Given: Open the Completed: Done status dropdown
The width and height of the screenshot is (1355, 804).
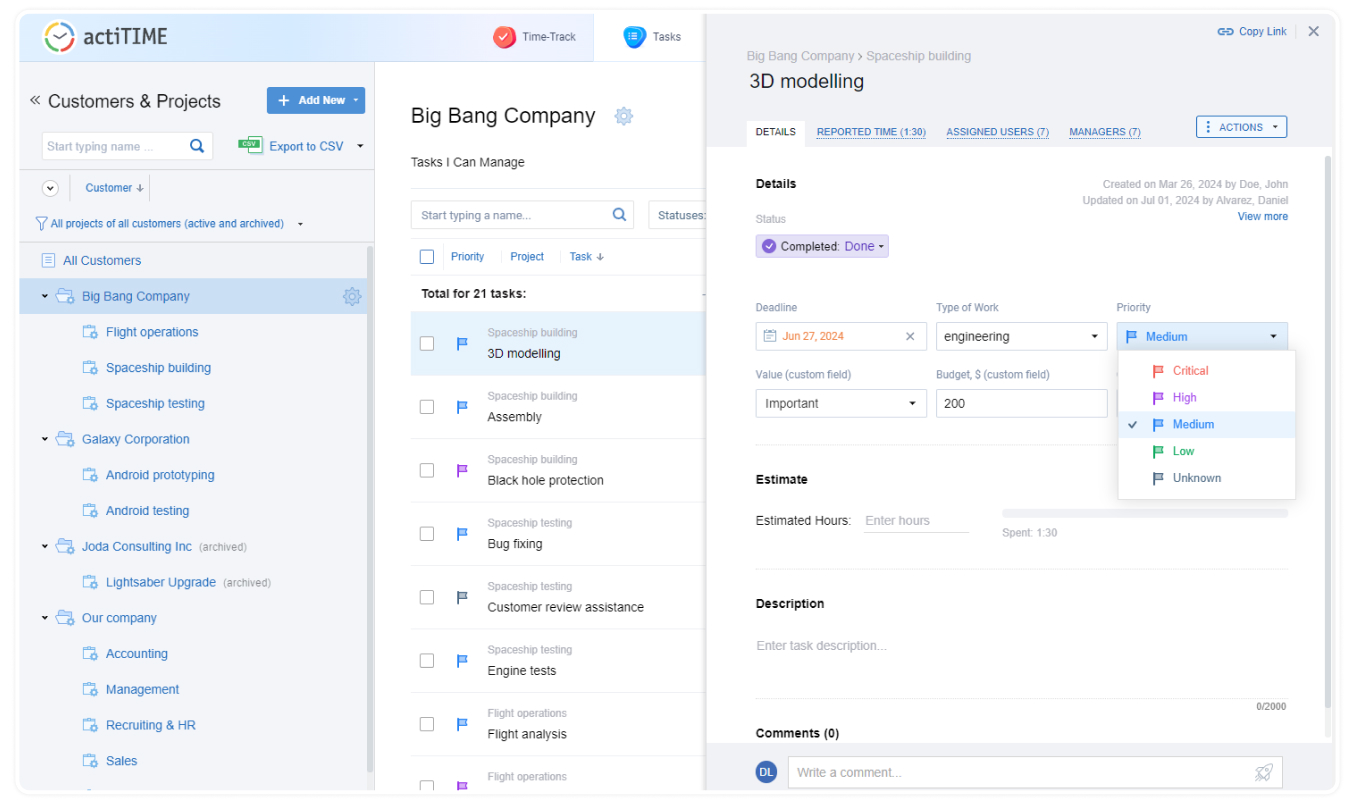Looking at the screenshot, I should click(822, 246).
